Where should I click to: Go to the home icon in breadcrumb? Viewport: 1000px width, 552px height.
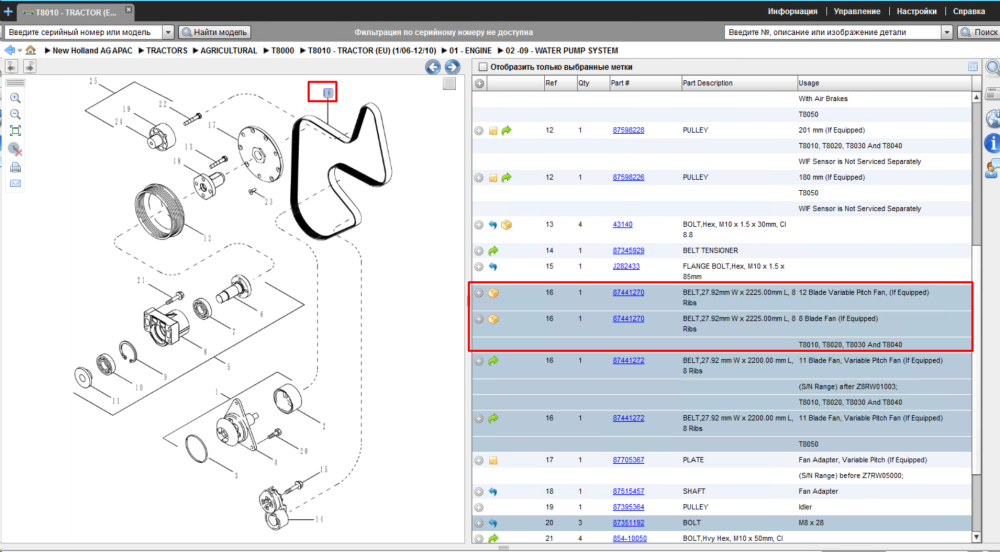tap(31, 50)
